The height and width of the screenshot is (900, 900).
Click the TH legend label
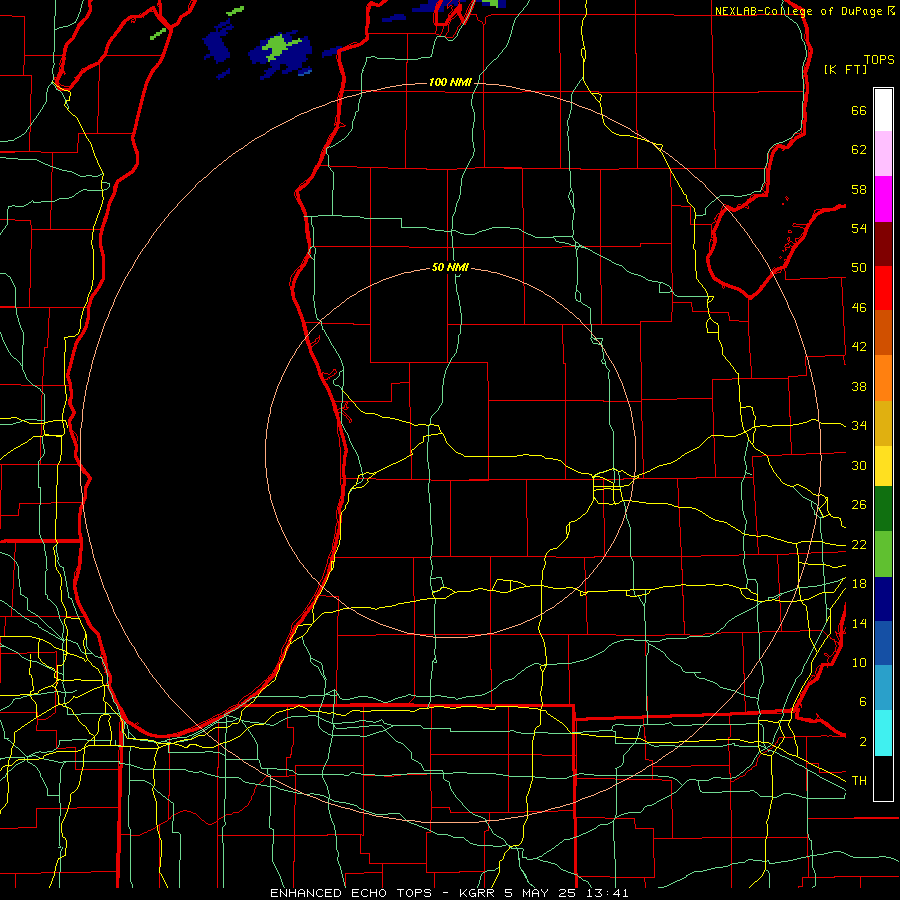click(x=859, y=781)
